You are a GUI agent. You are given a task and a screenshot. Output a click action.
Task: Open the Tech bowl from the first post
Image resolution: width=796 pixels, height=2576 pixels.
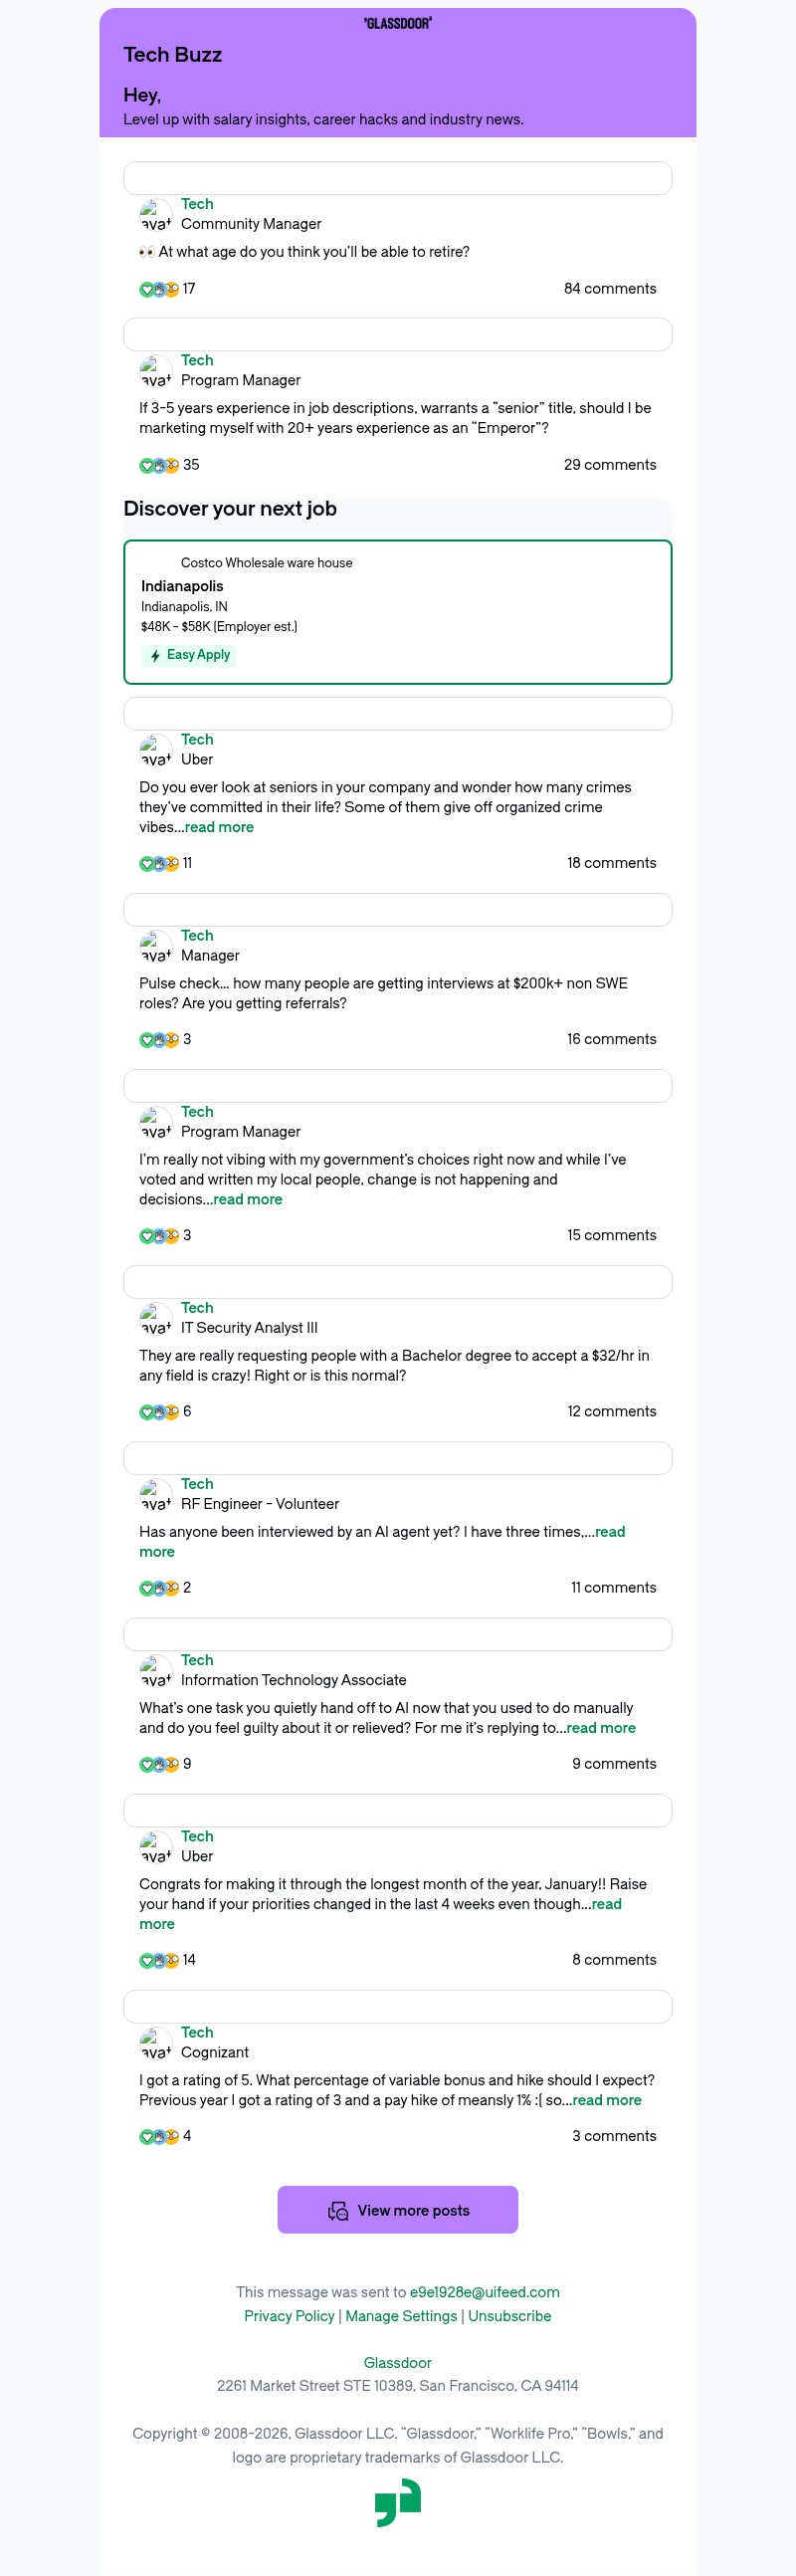[x=197, y=204]
